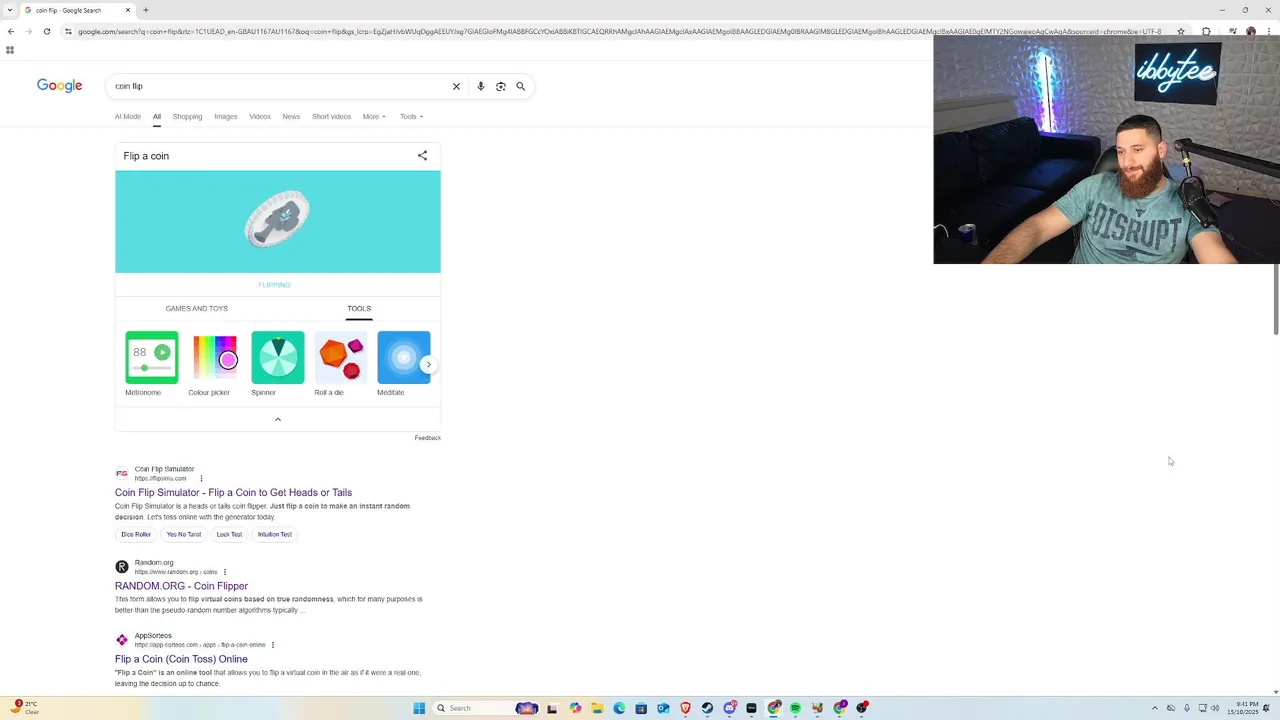Open File Explorer from taskbar
The height and width of the screenshot is (720, 1280).
(597, 708)
